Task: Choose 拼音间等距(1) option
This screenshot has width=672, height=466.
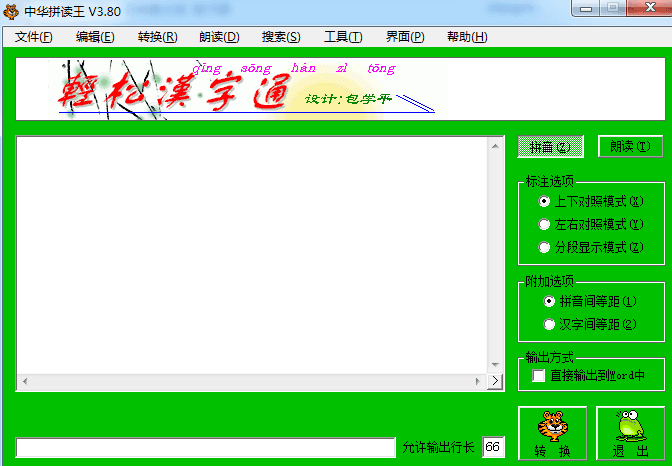Action: [590, 301]
